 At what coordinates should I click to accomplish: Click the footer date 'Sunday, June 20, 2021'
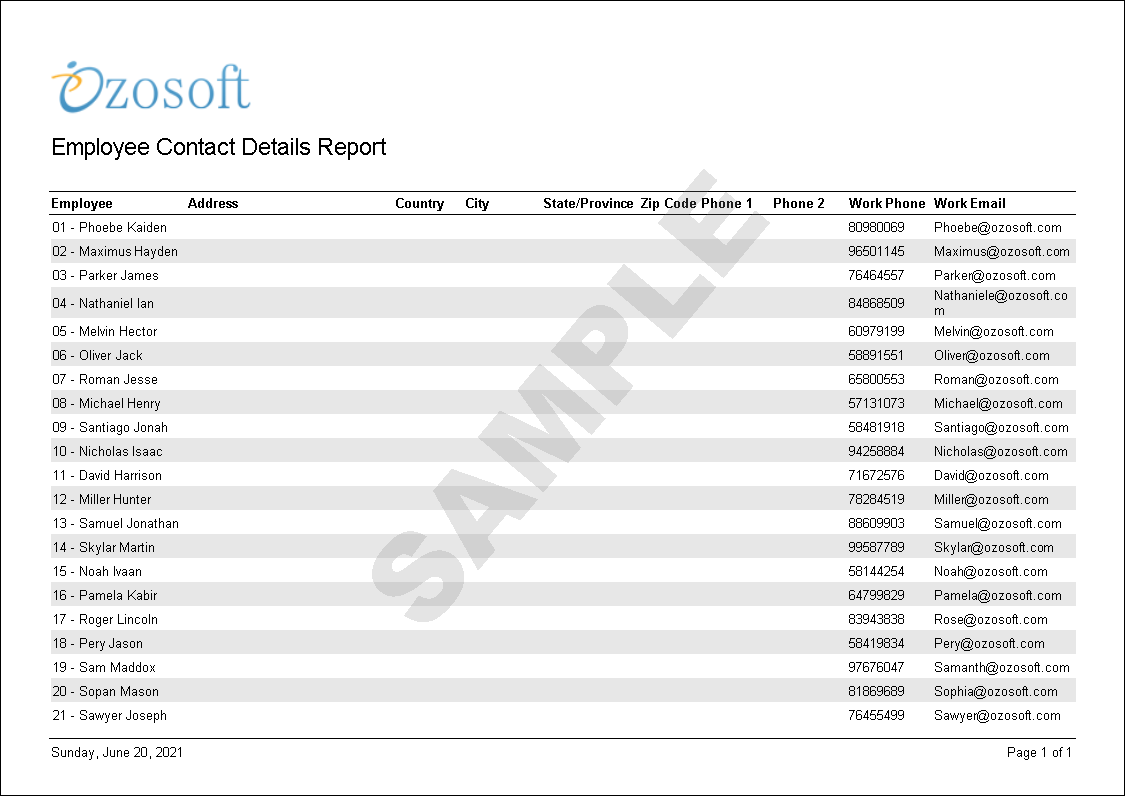[117, 752]
